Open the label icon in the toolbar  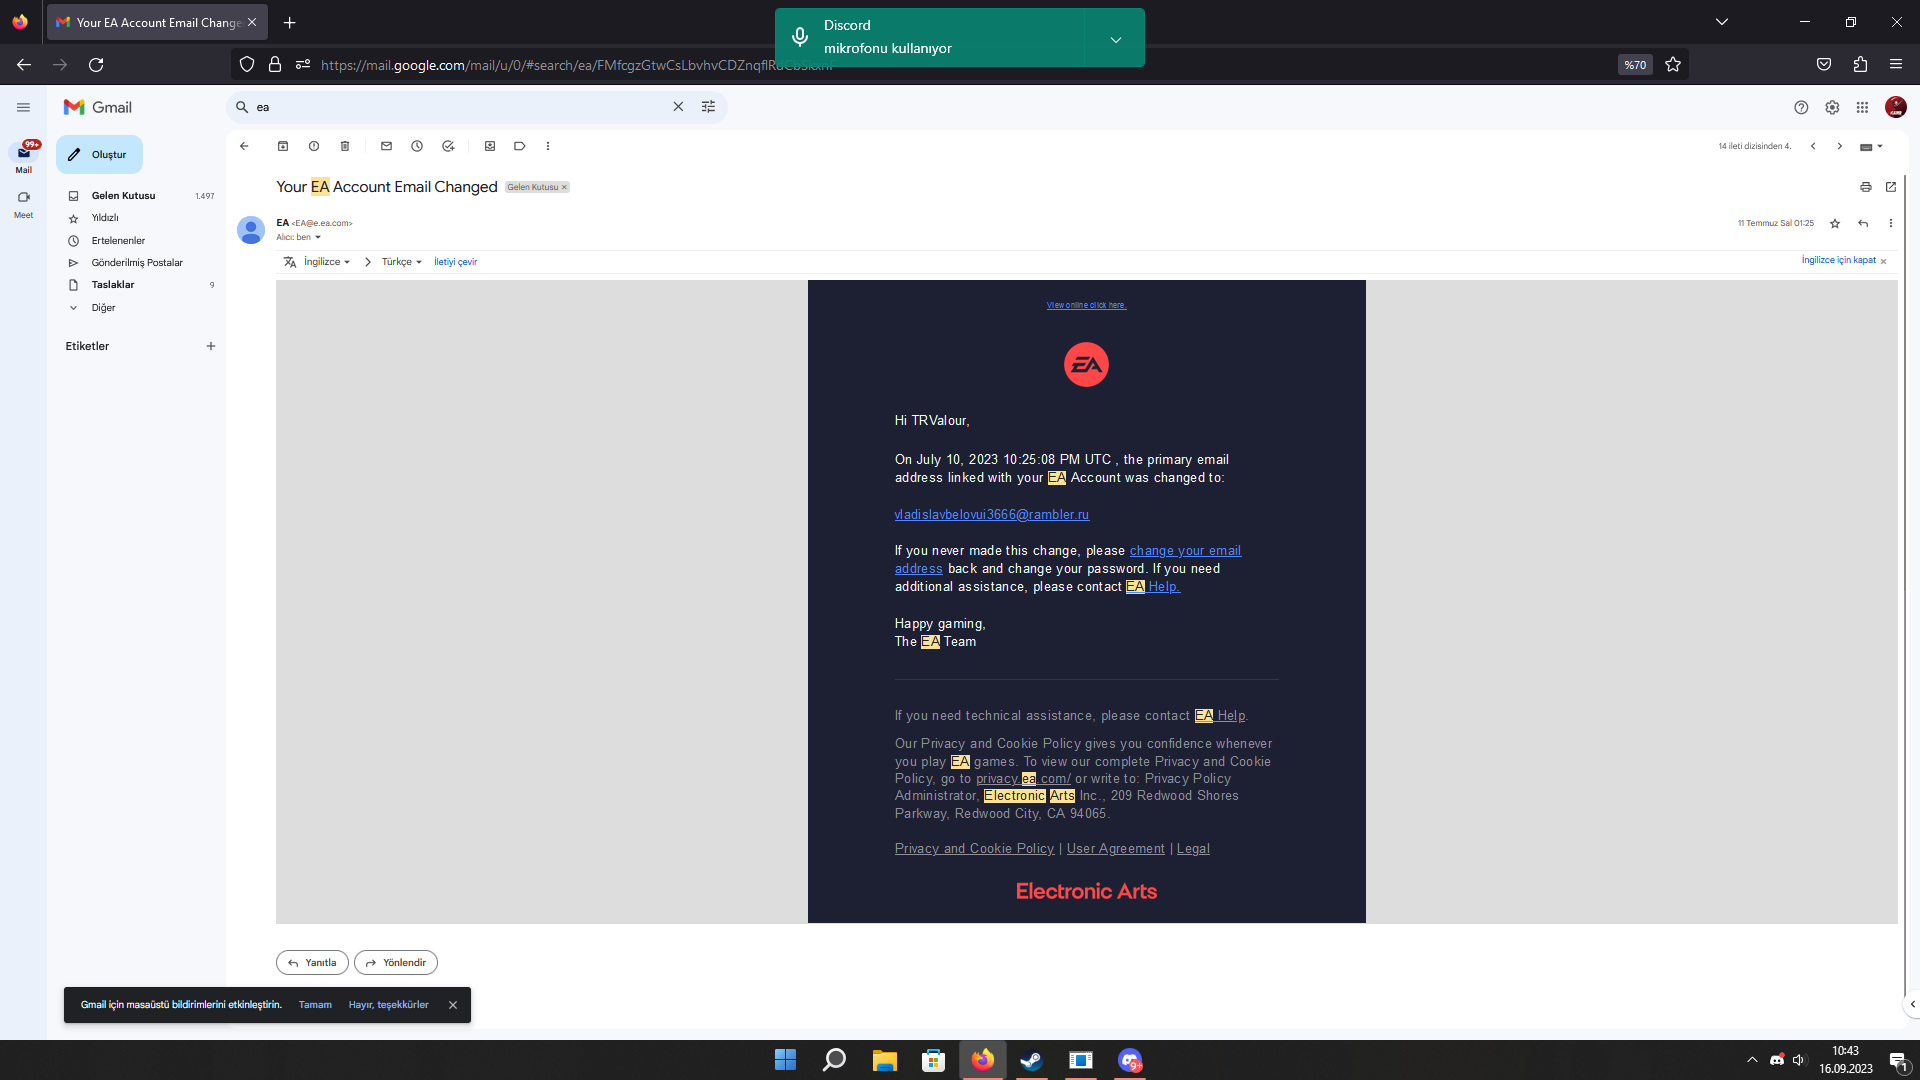coord(520,146)
